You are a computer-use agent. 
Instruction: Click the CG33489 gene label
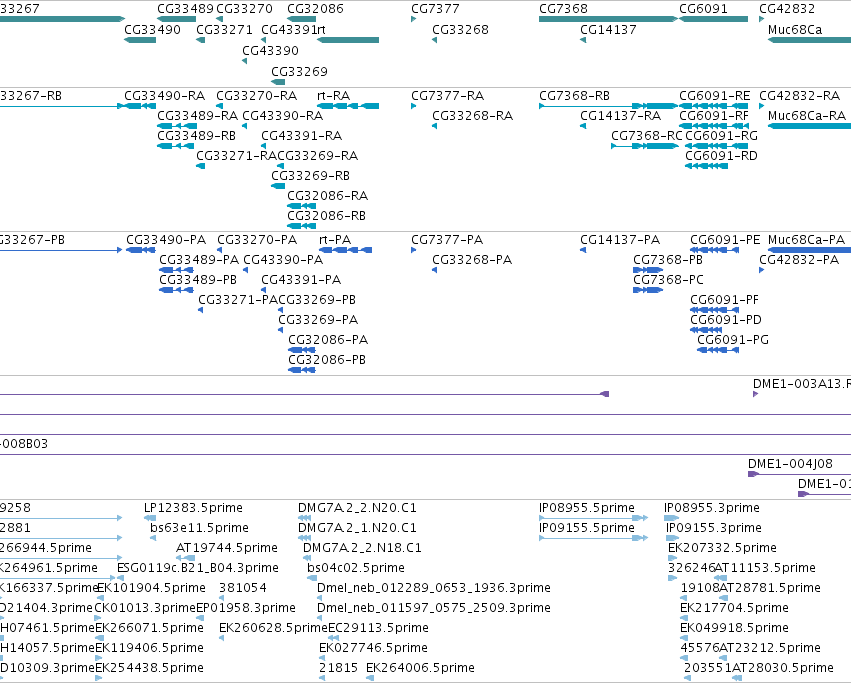[x=185, y=9]
